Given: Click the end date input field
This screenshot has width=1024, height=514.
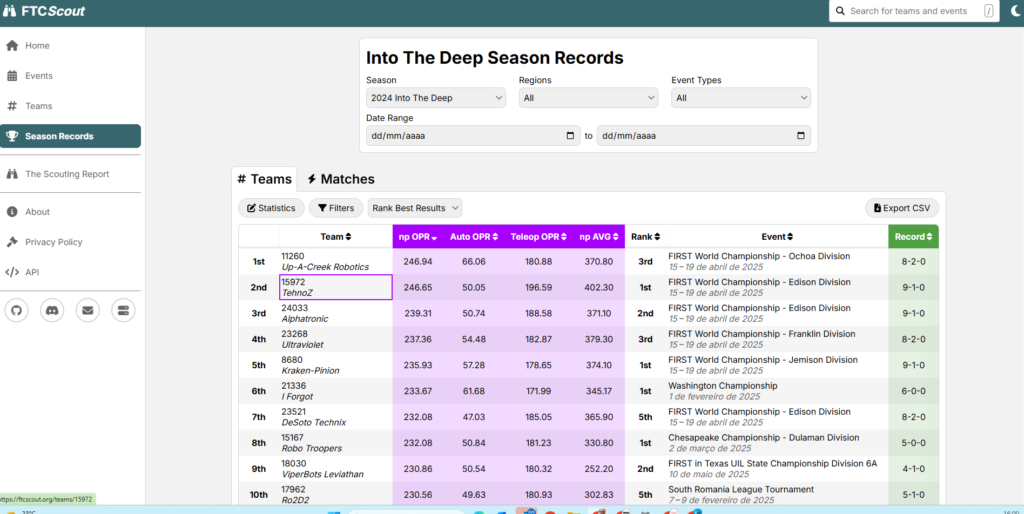Looking at the screenshot, I should click(x=704, y=136).
